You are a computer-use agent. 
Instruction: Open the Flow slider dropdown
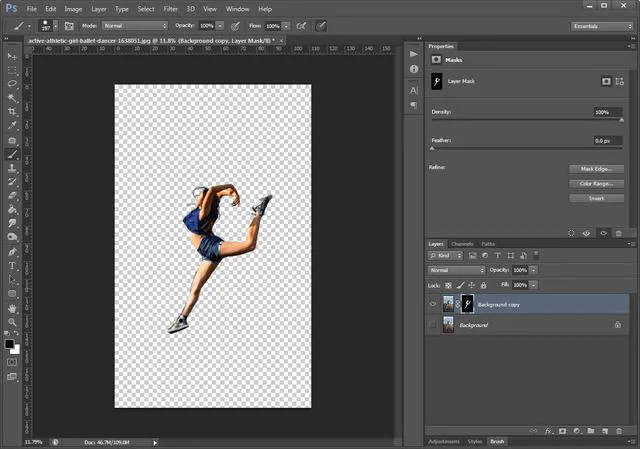coord(286,26)
